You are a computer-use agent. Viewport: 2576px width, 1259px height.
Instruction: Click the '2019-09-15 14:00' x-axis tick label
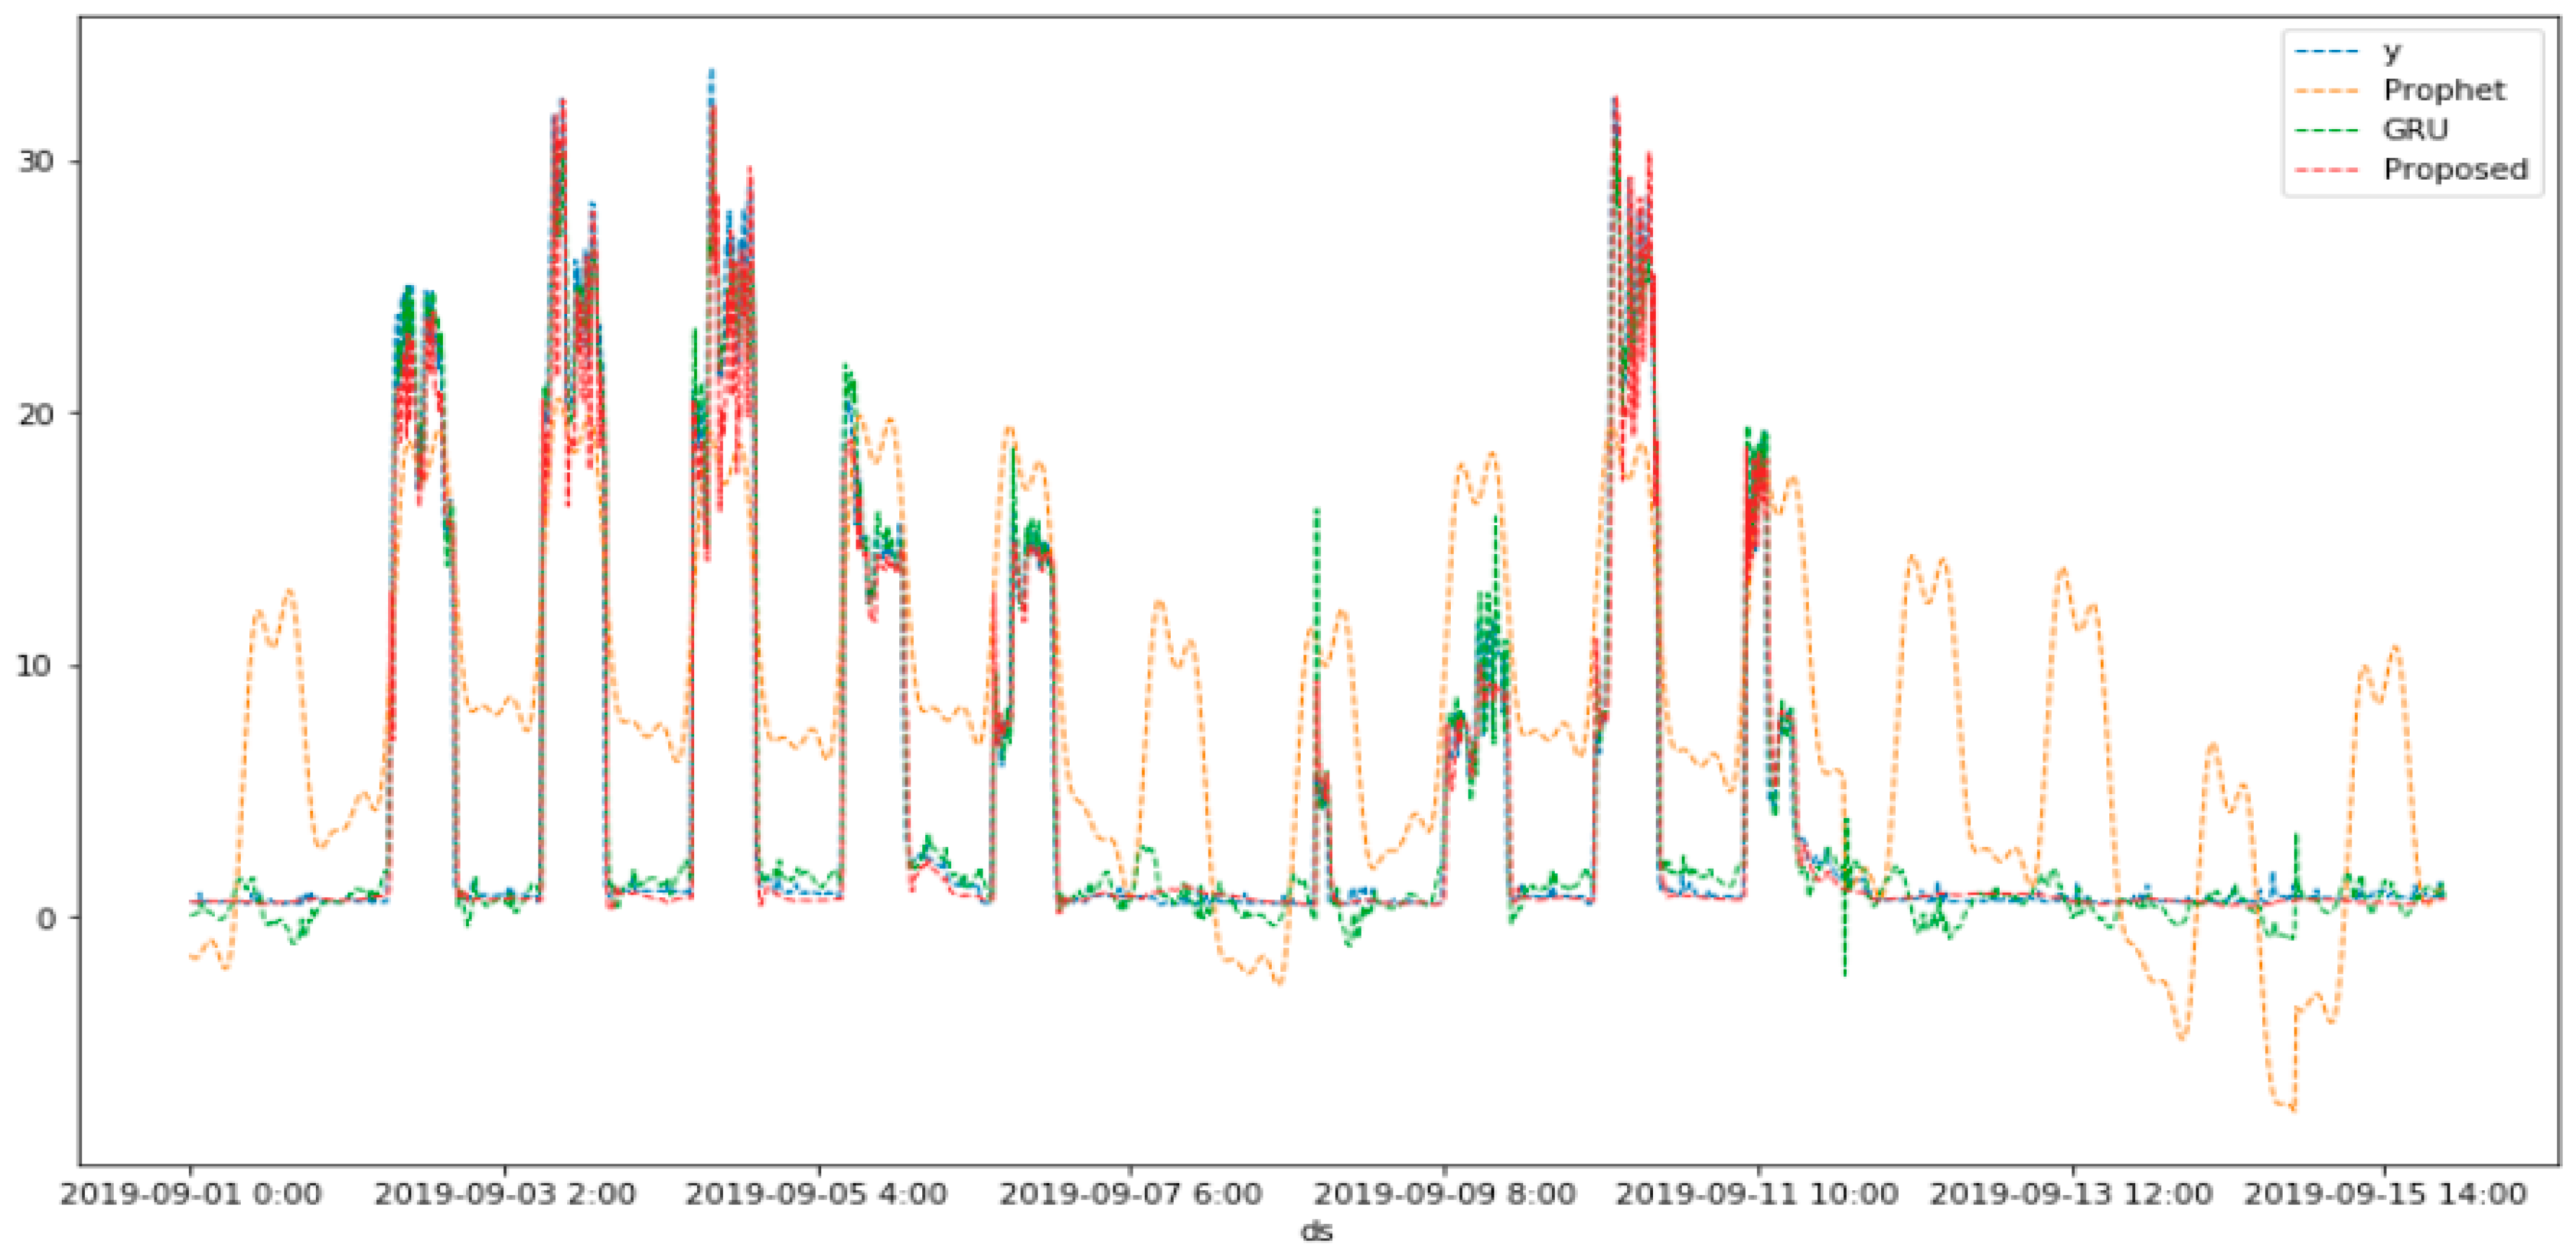click(2385, 1194)
